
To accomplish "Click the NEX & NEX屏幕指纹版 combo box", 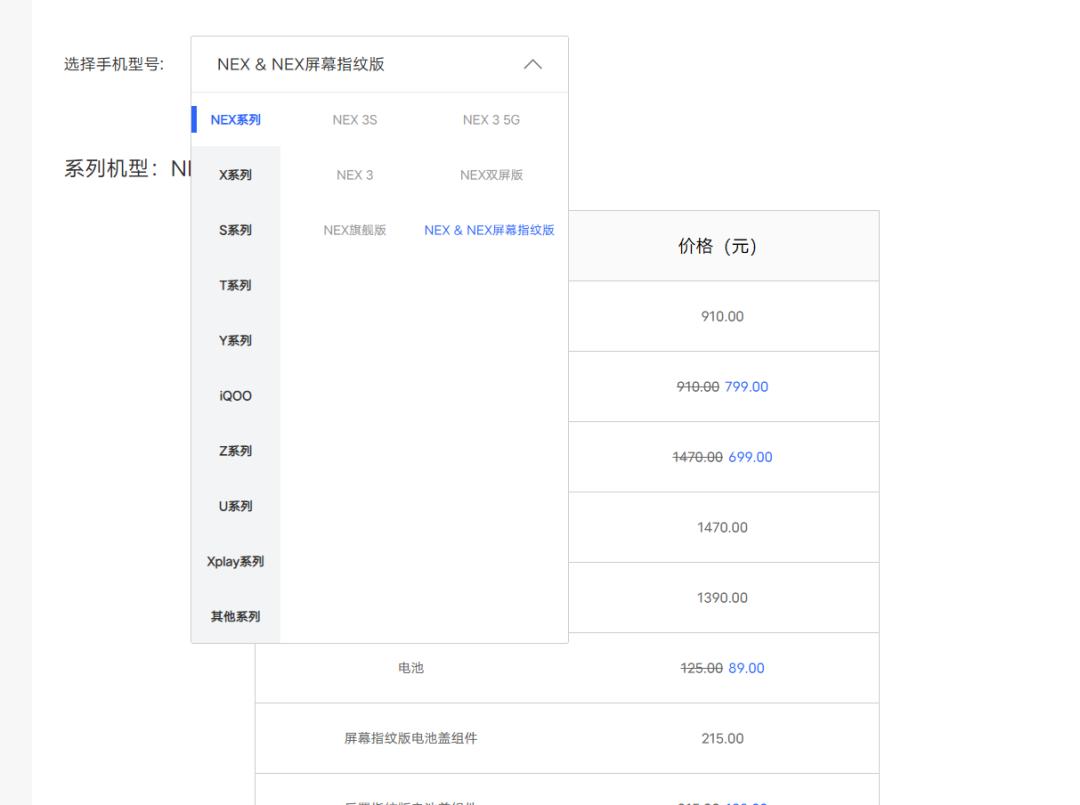I will click(360, 65).
